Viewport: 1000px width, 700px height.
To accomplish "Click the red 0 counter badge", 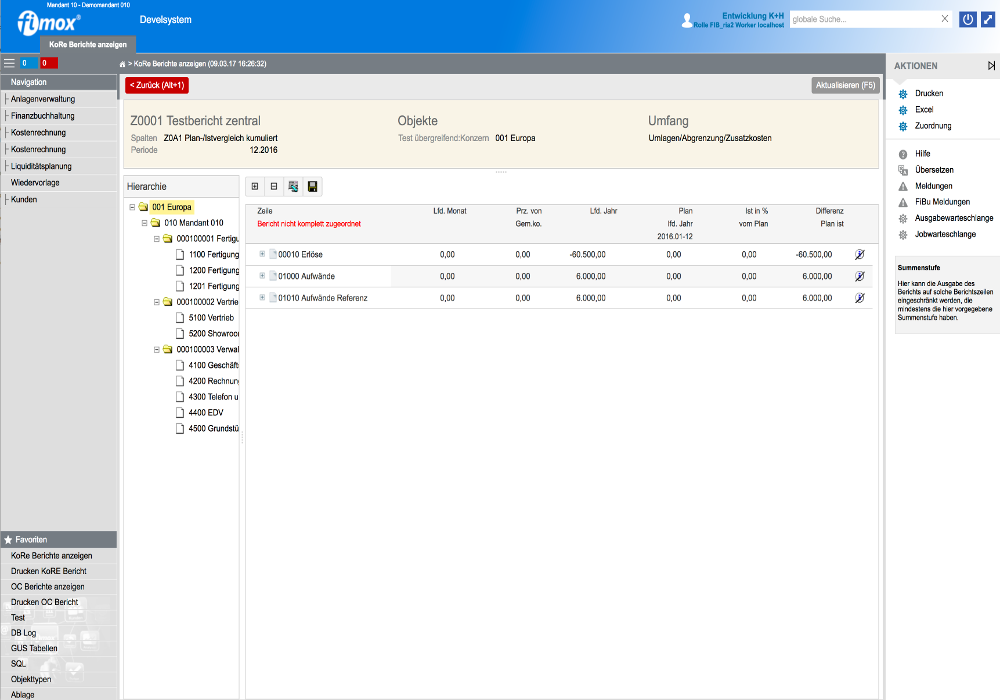I will coord(48,63).
